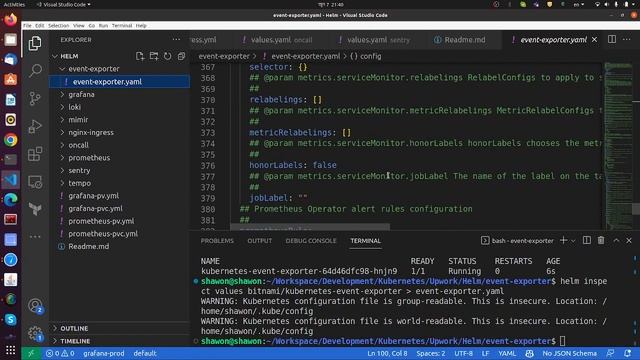Screen dimensions: 640x360
Task: Open the File menu
Action: coord(27,25)
